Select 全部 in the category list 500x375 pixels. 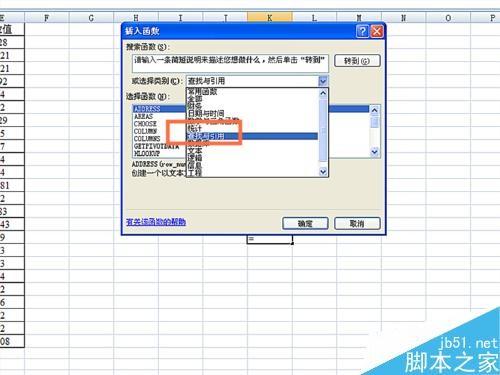pos(195,99)
